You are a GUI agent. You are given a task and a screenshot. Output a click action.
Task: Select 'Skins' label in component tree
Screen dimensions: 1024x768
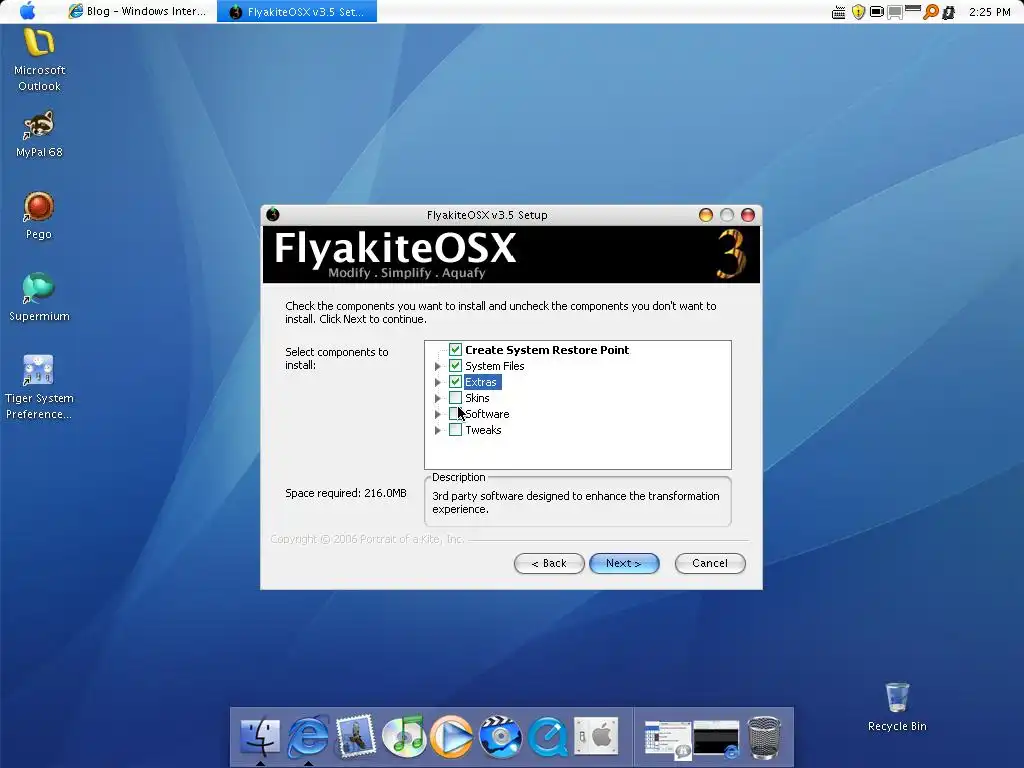(477, 398)
